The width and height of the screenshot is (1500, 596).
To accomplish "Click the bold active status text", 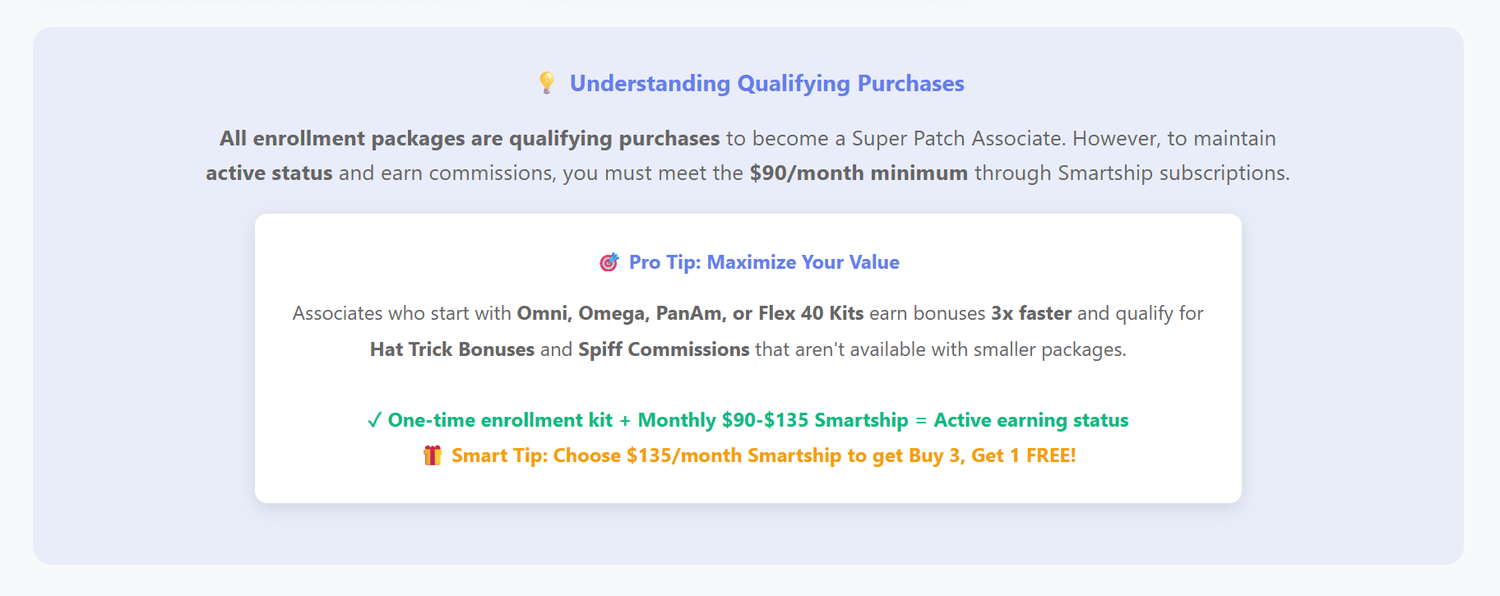I will coord(269,173).
